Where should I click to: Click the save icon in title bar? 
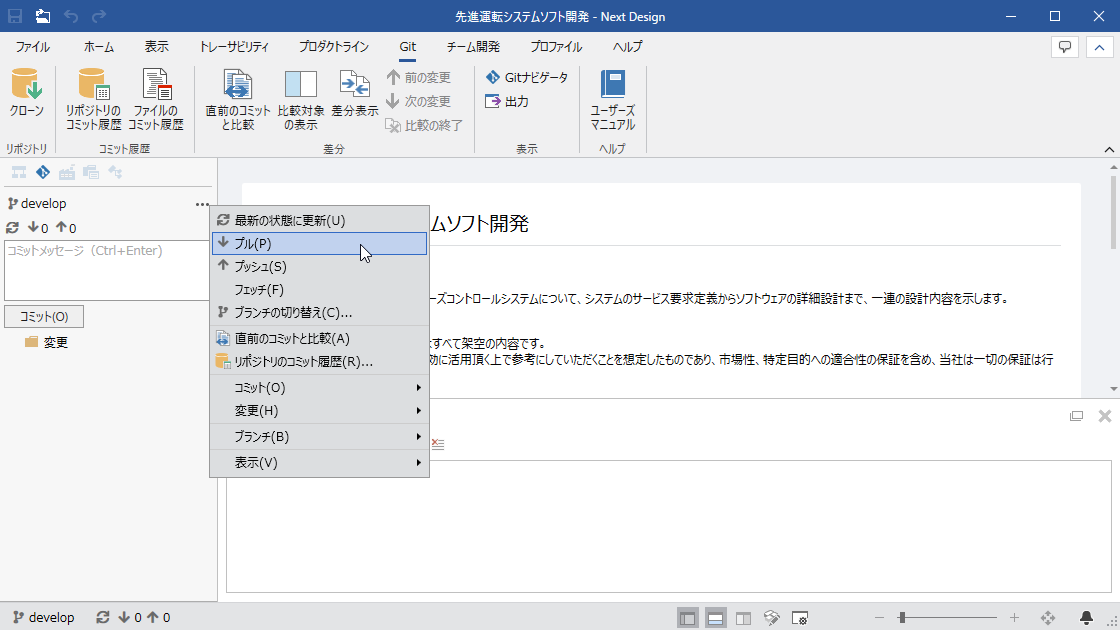point(15,16)
